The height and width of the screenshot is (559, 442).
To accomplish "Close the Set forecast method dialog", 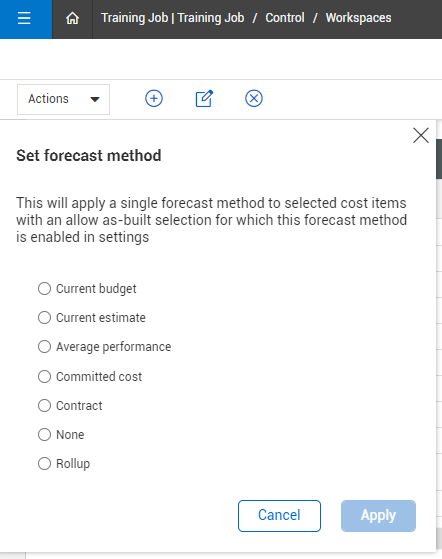I will 421,135.
